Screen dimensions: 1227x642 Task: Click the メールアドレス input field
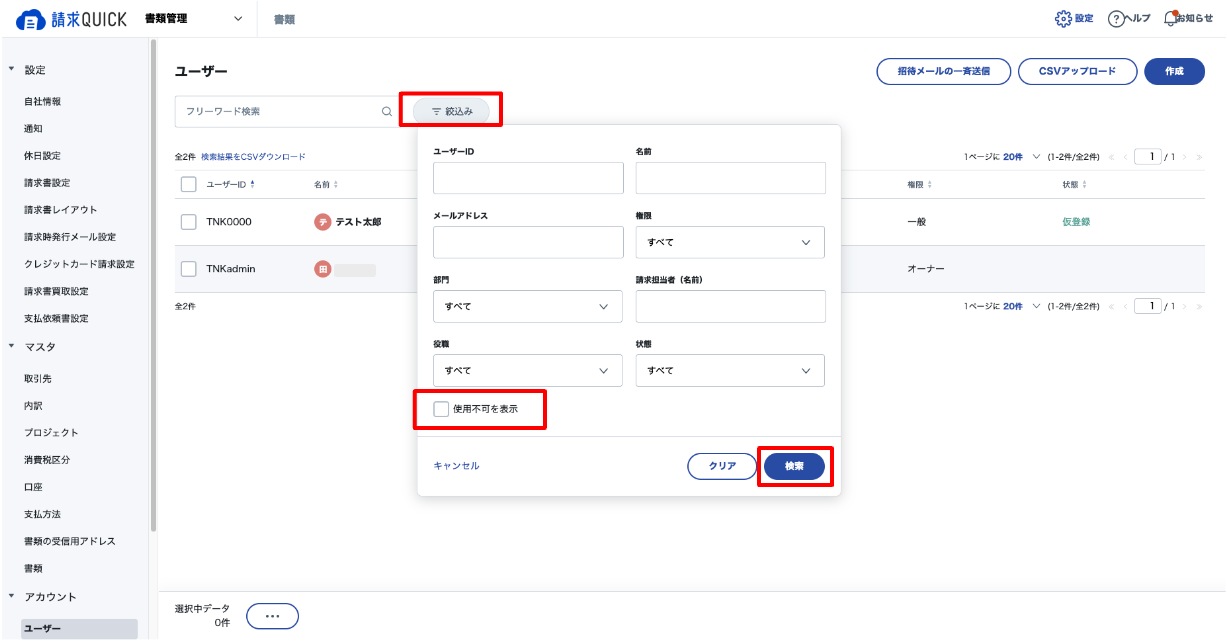coord(528,242)
